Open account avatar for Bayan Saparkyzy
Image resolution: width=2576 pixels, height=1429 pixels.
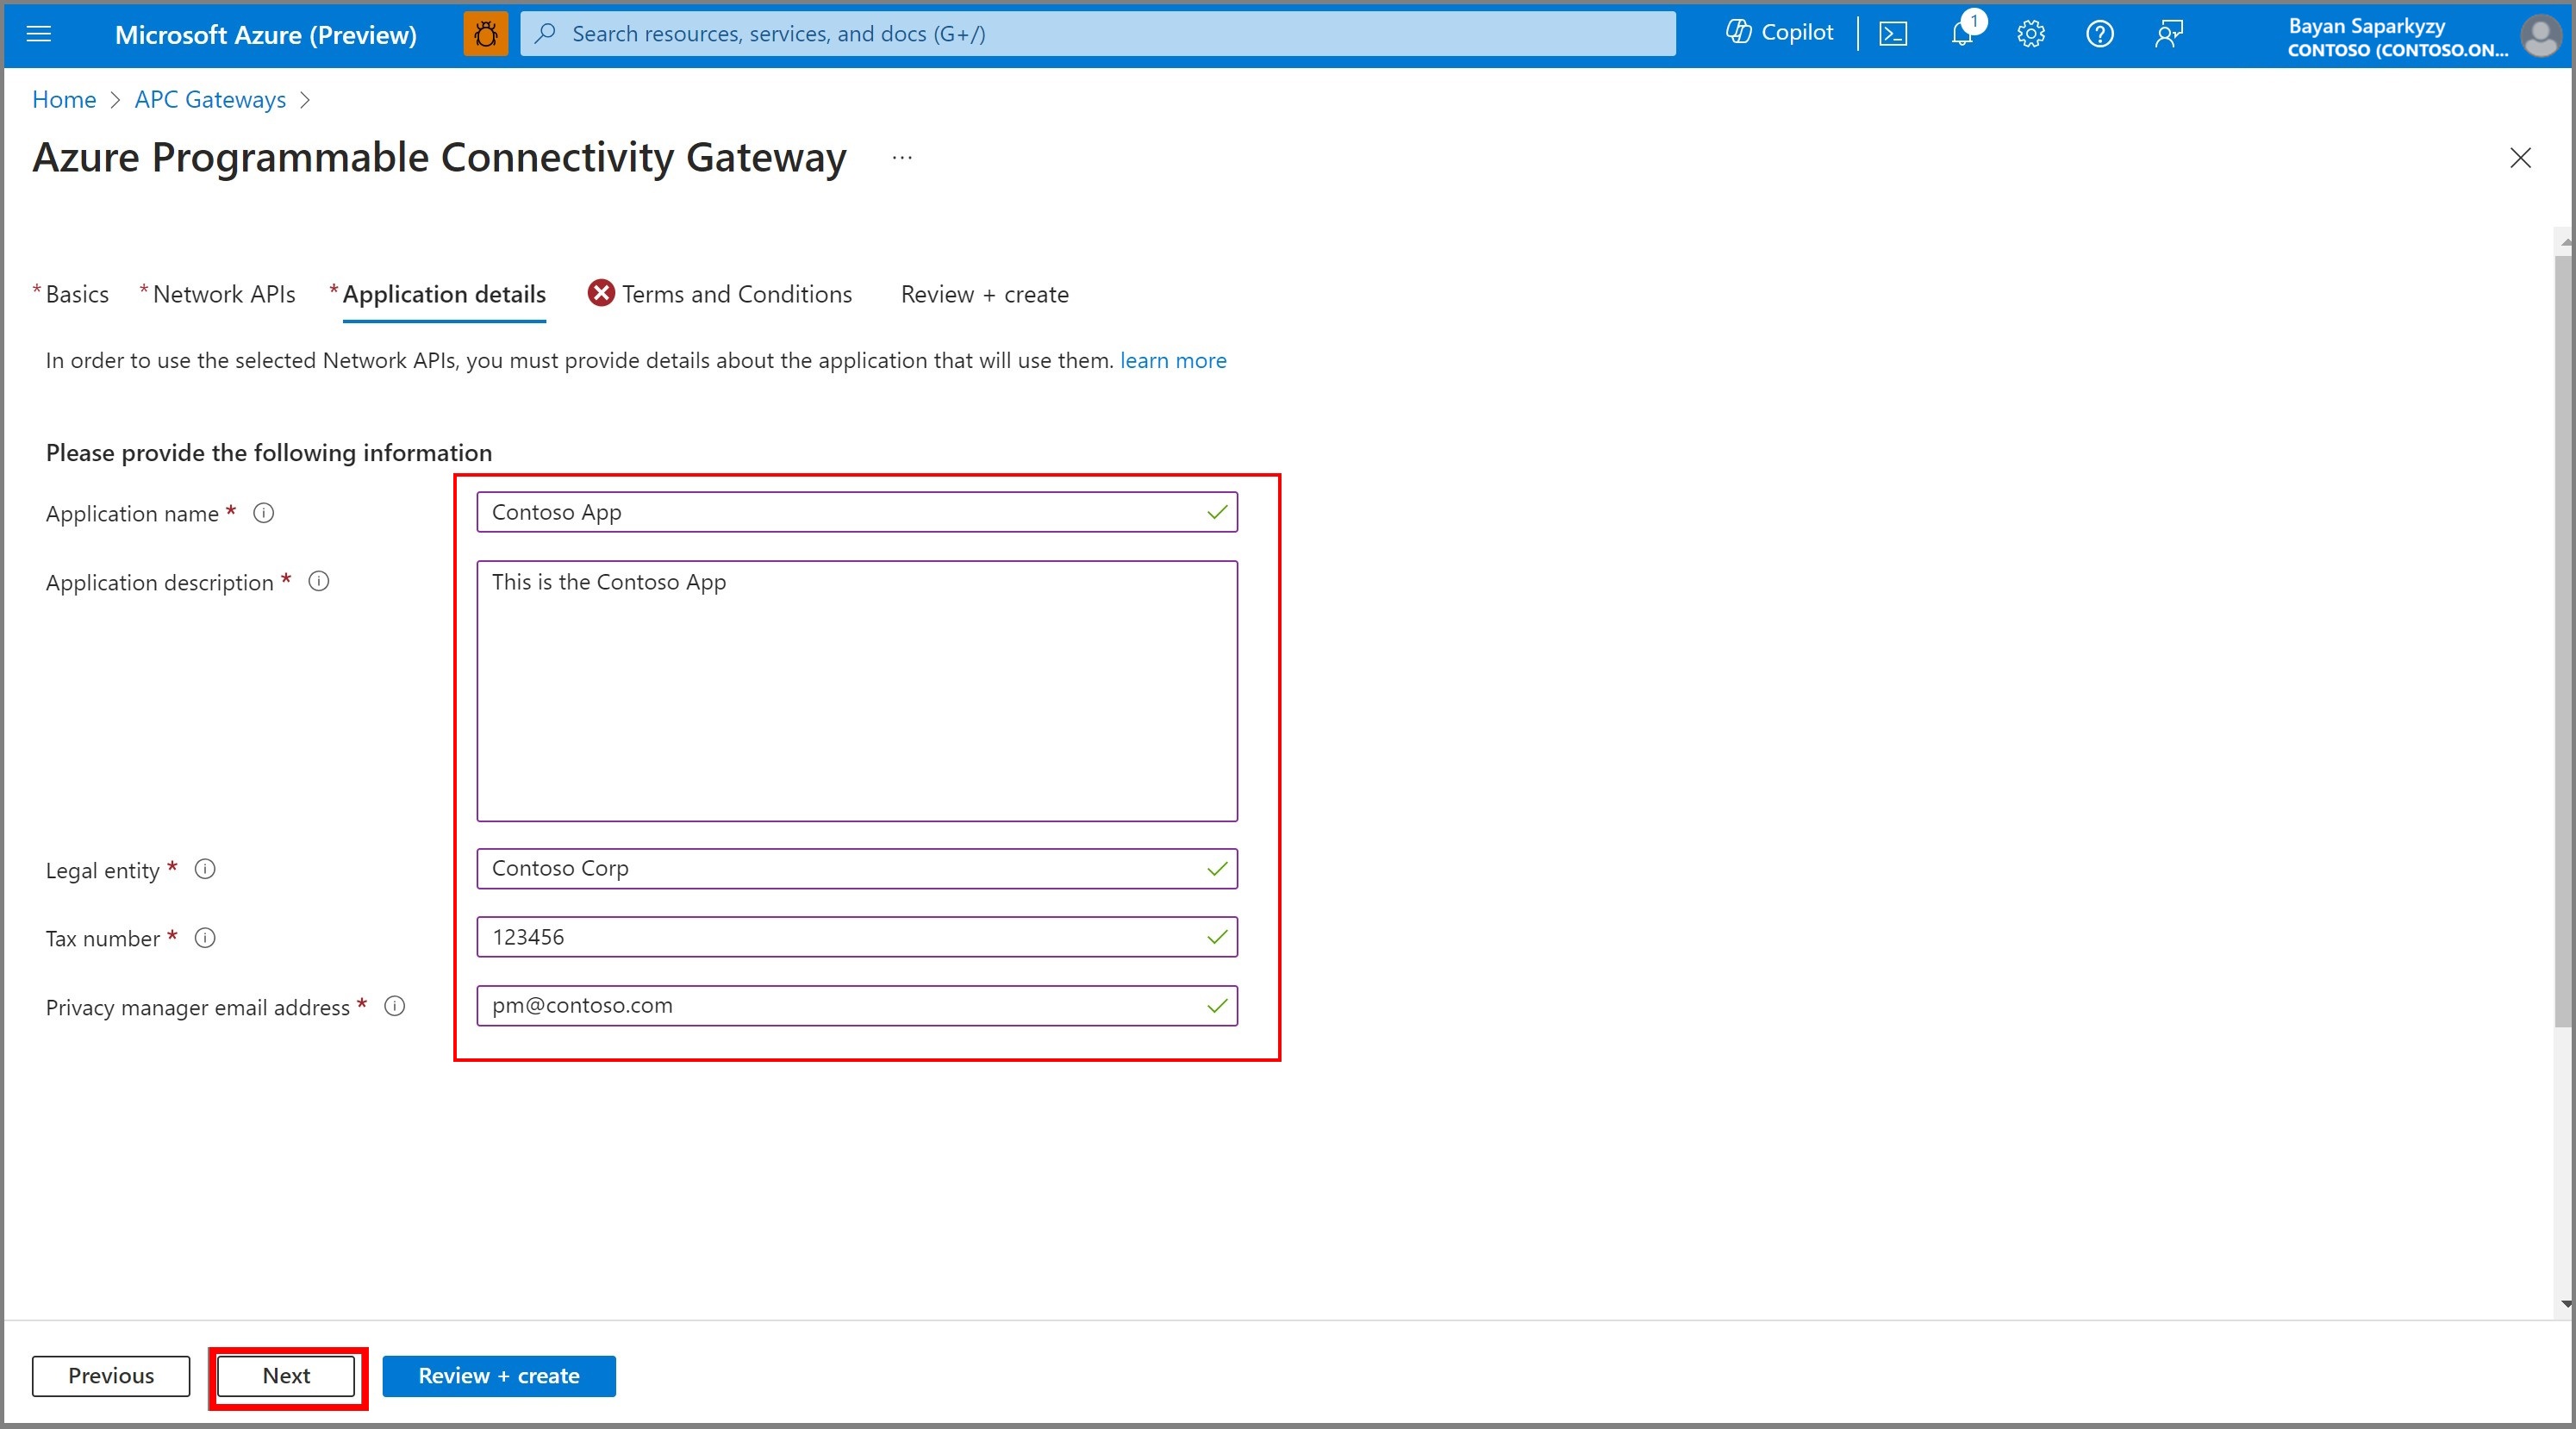click(x=2539, y=36)
